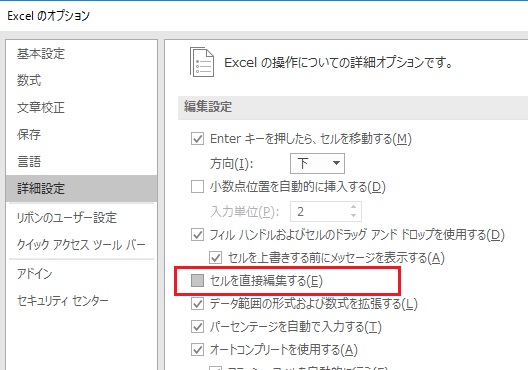528x370 pixels.
Task: Select 詳細設定 in the sidebar
Action: [x=81, y=189]
